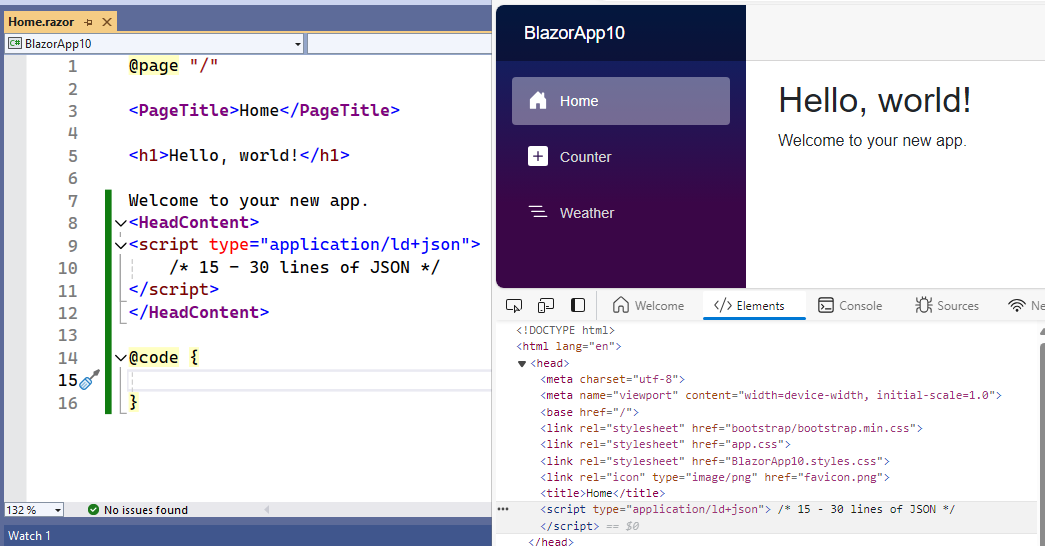Click the house icon beside Home
This screenshot has width=1045, height=546.
[x=538, y=101]
